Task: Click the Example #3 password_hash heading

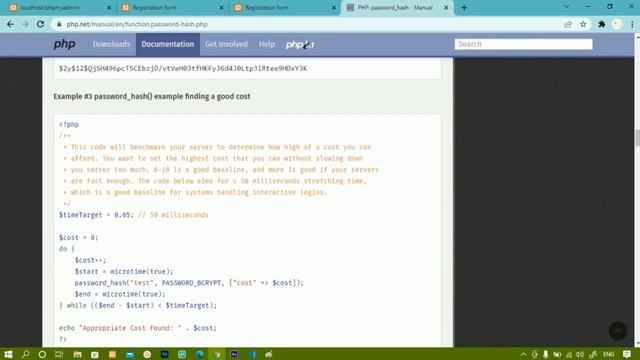Action: [152, 96]
